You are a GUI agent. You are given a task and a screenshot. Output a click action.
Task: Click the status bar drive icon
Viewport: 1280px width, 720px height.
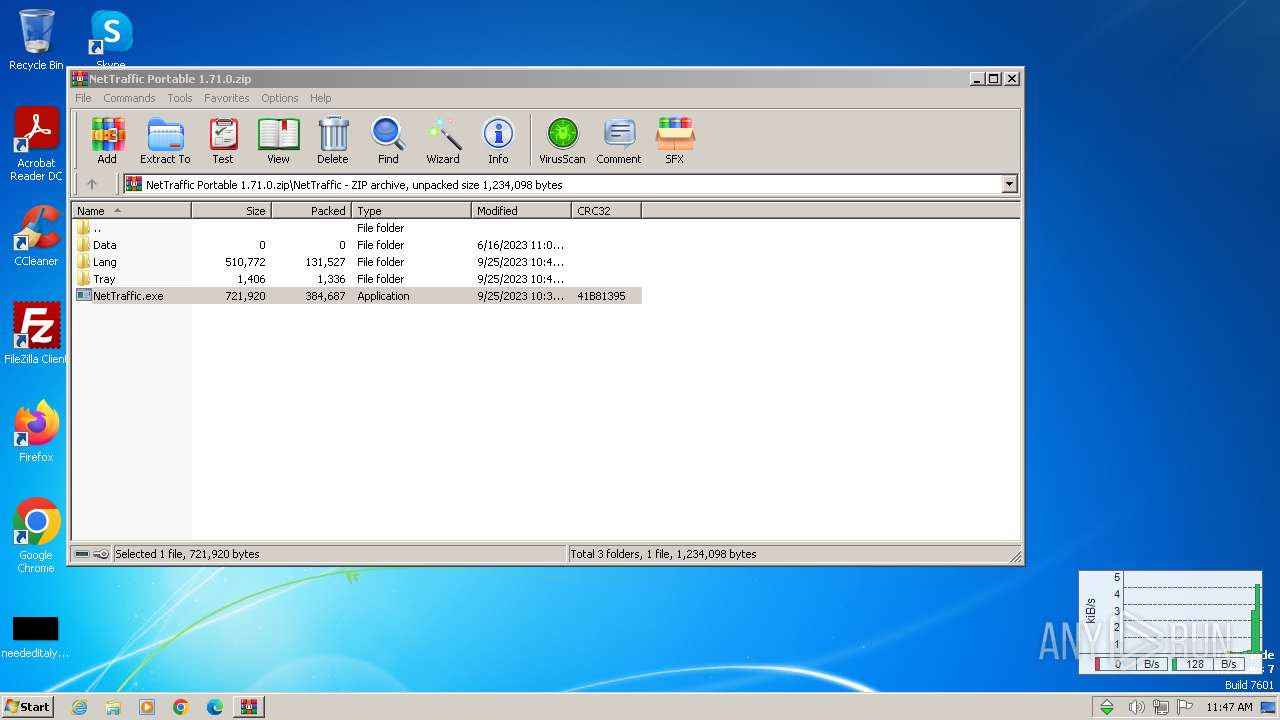click(x=82, y=554)
